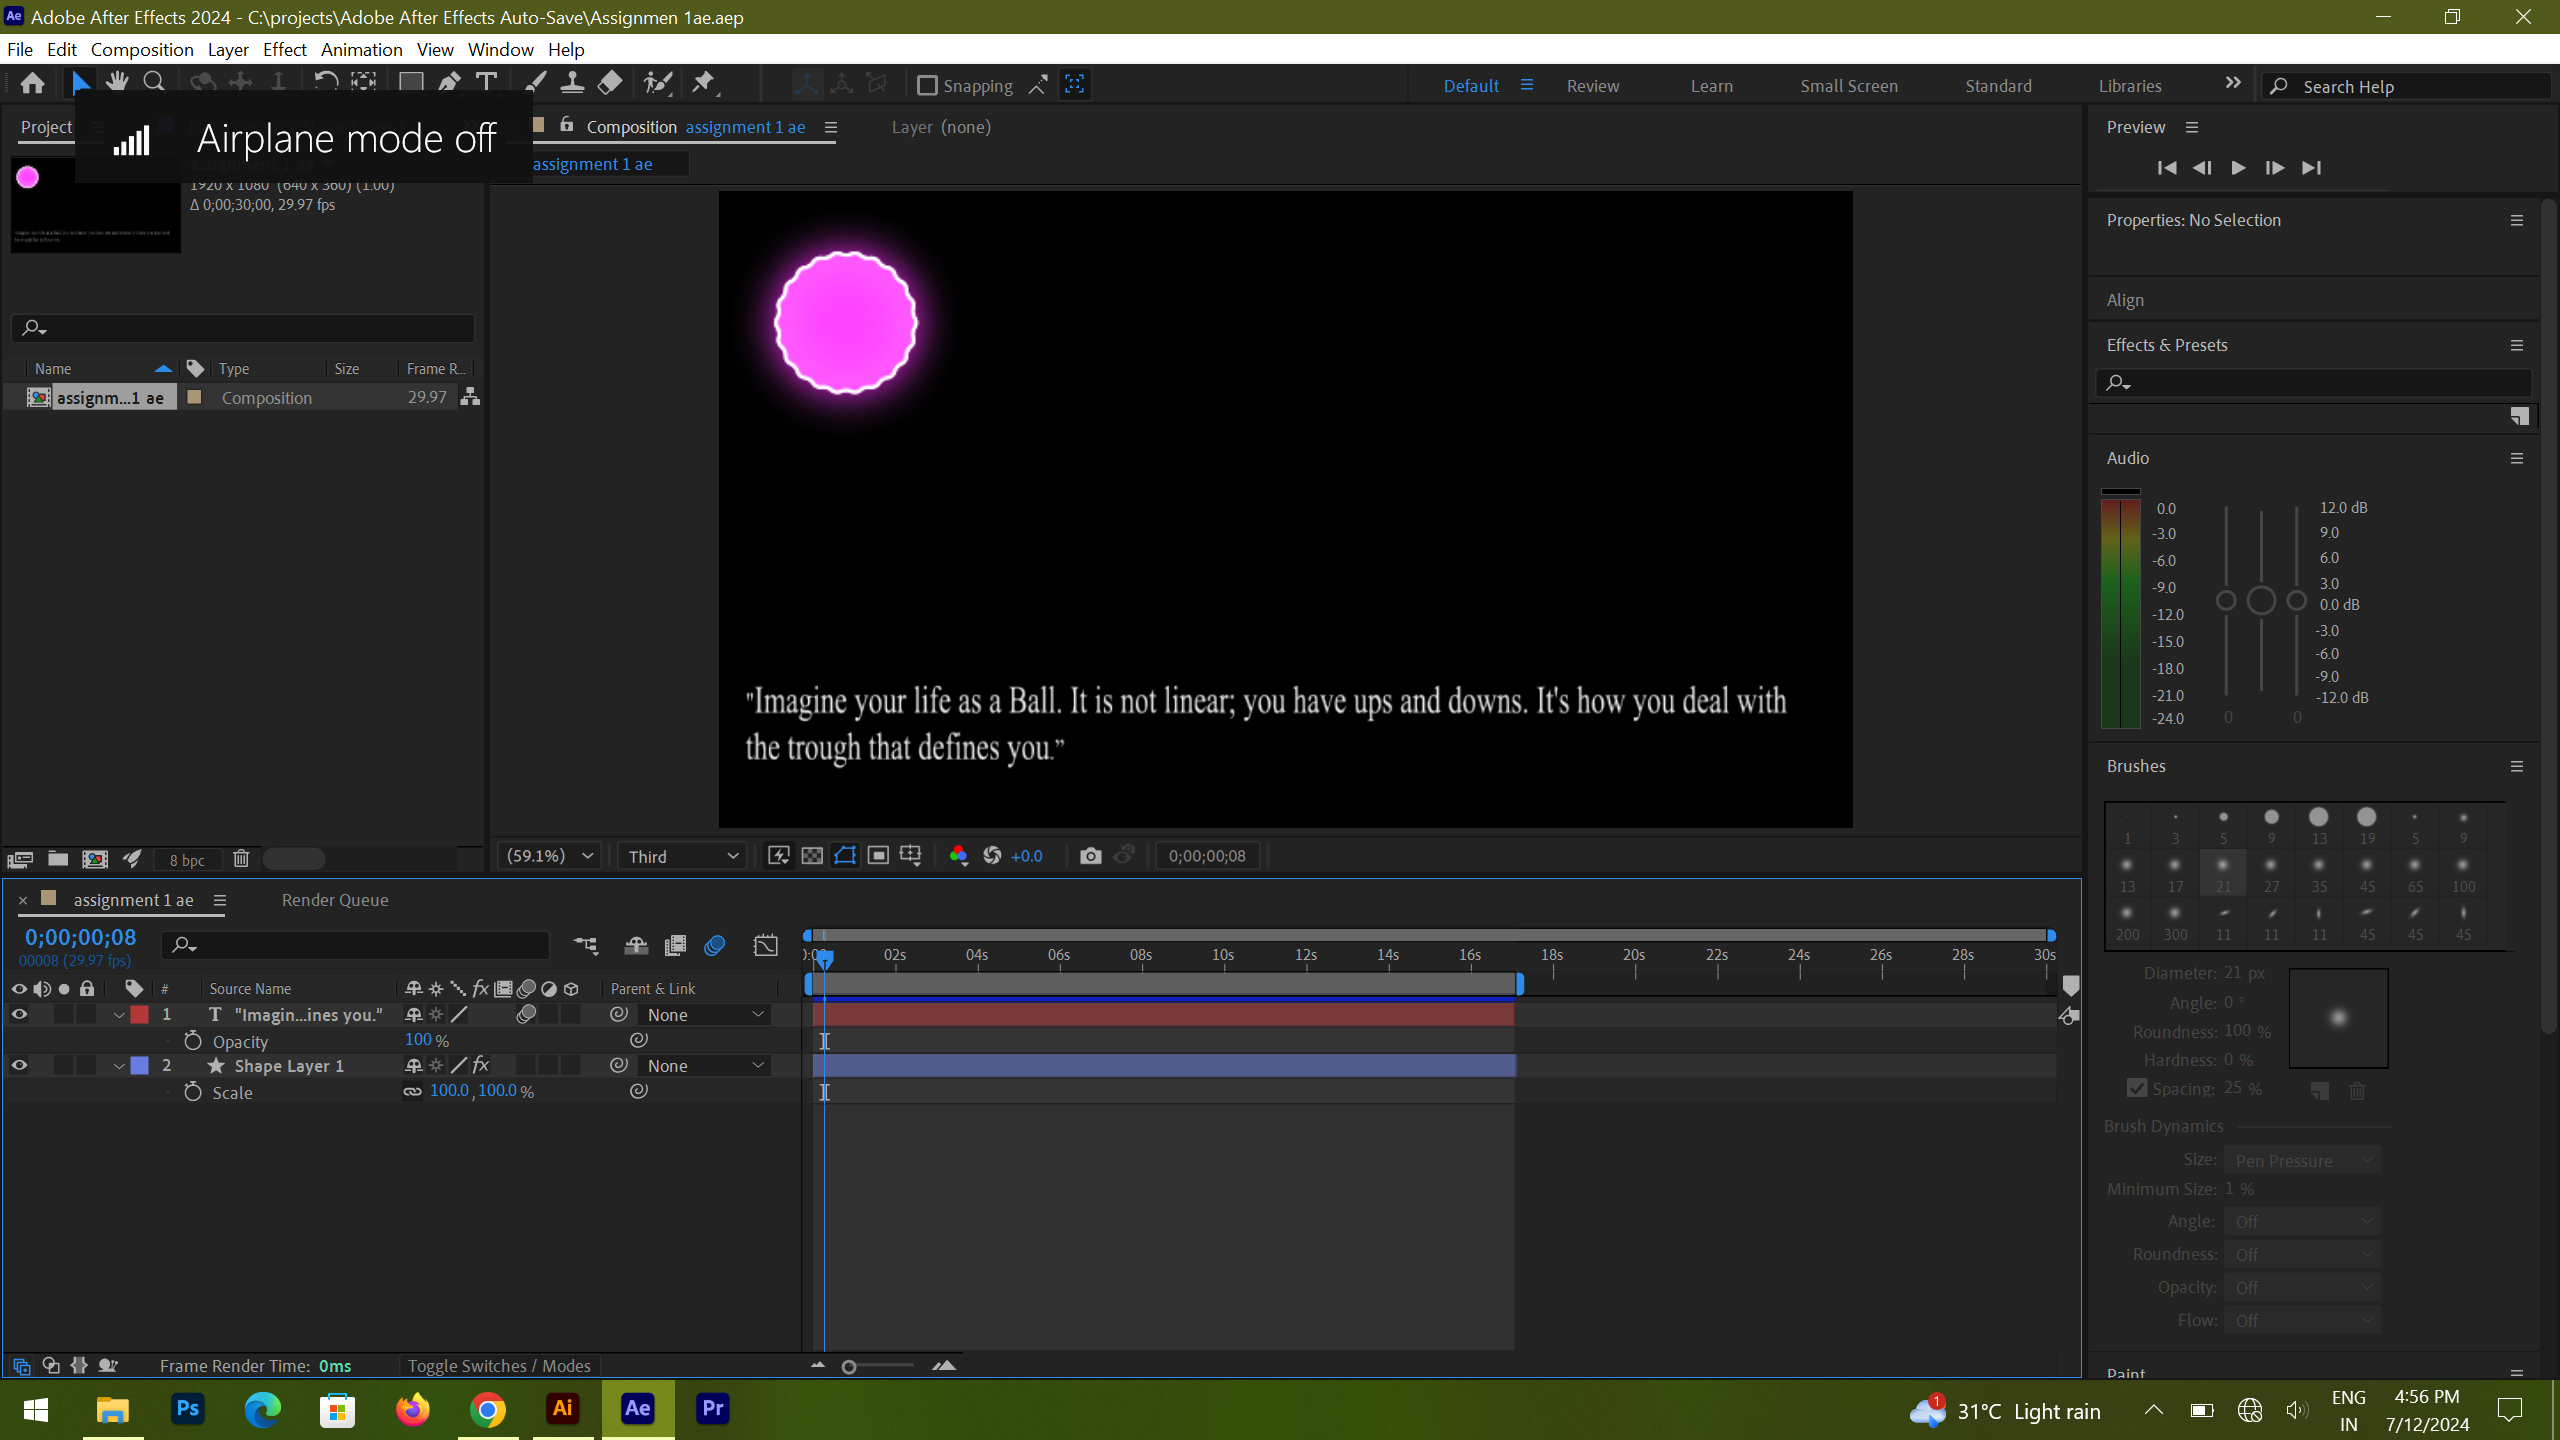Image resolution: width=2560 pixels, height=1440 pixels.
Task: Select the Horizontal Type tool
Action: 487,83
